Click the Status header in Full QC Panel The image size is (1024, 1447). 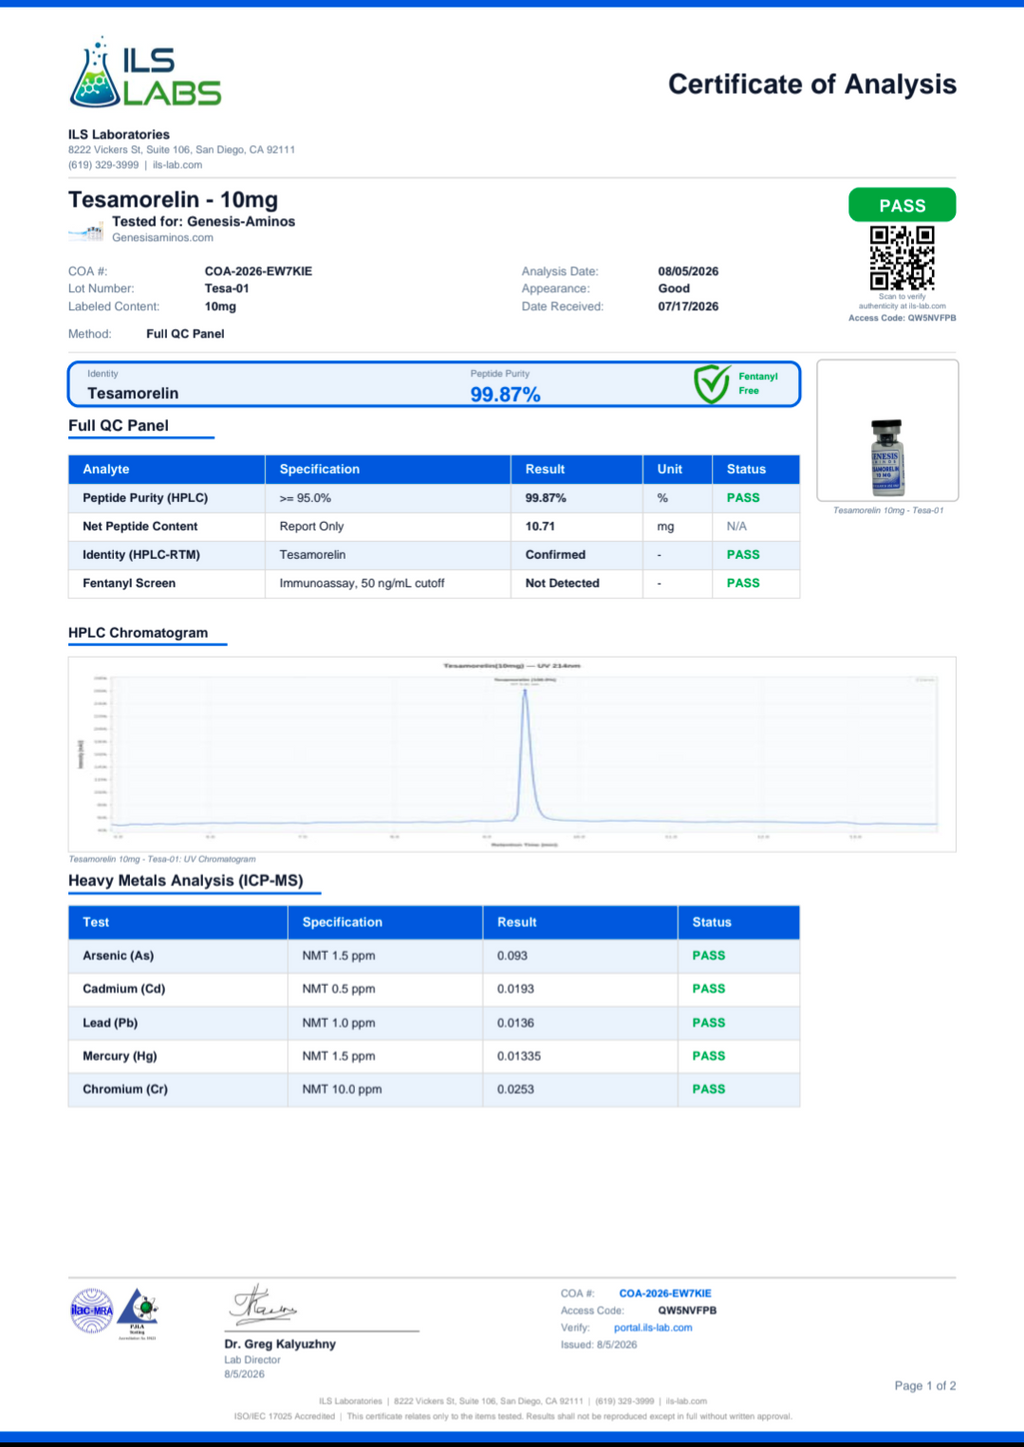(x=746, y=469)
